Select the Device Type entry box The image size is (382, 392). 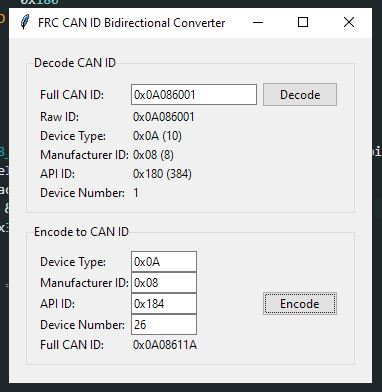(164, 262)
